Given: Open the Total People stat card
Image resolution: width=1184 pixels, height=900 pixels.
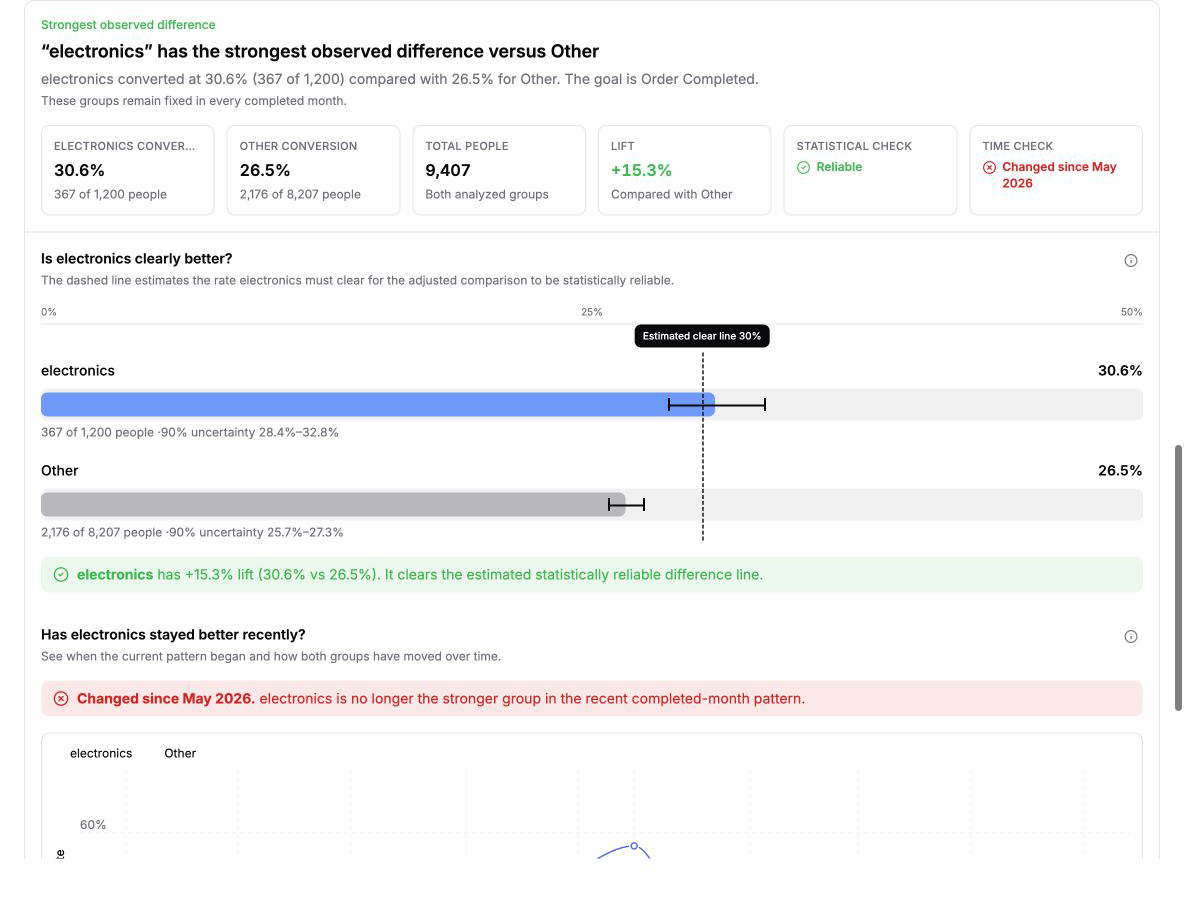Looking at the screenshot, I should pos(499,171).
